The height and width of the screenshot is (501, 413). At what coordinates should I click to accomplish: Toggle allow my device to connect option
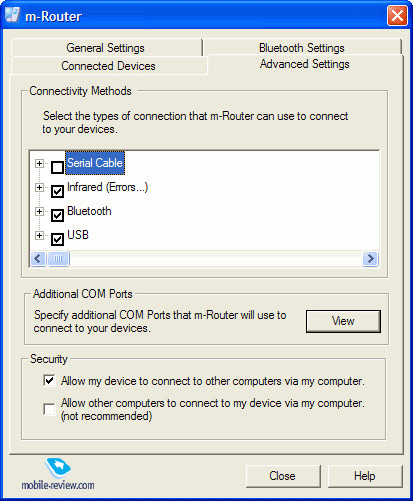coord(49,380)
